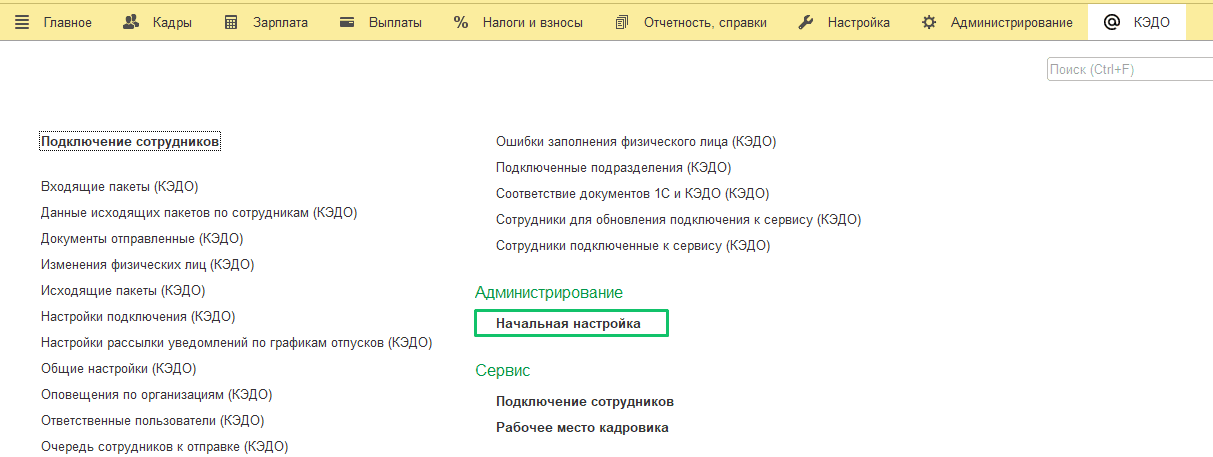Open Изменения физических лиц (КЭДО)
1213x457 pixels.
click(147, 265)
